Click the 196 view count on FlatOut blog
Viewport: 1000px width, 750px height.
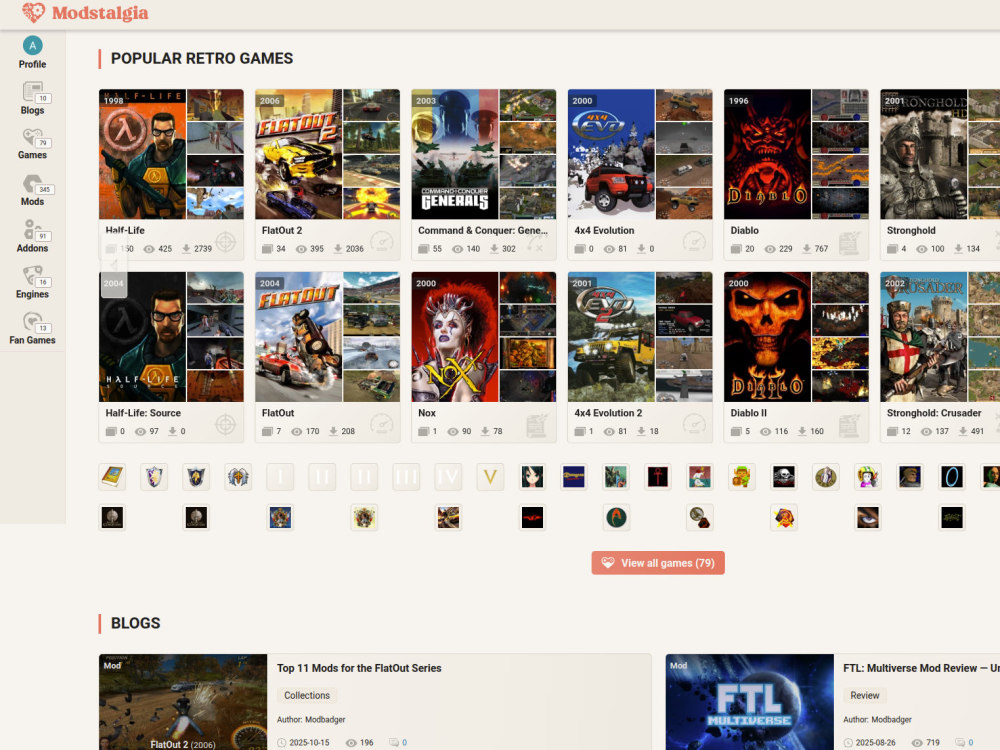pyautogui.click(x=360, y=742)
